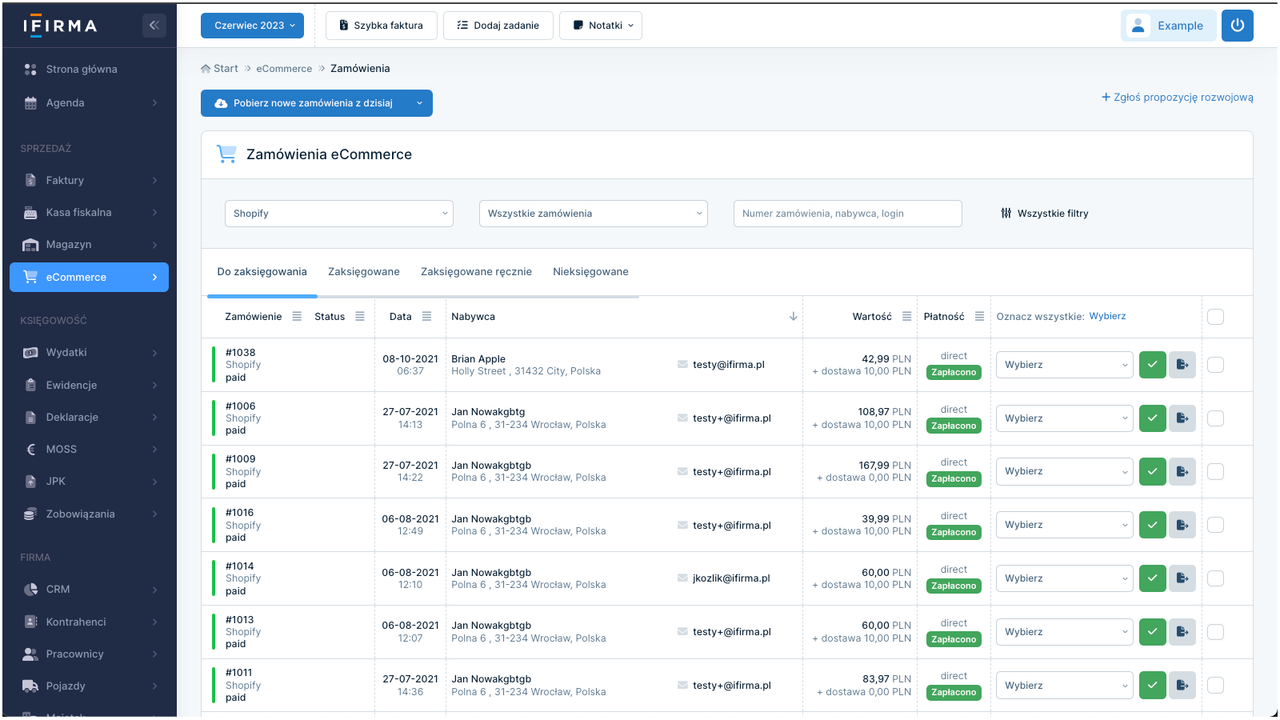Viewport: 1280px width, 720px height.
Task: Click the Start breadcrumb link
Action: tap(219, 69)
